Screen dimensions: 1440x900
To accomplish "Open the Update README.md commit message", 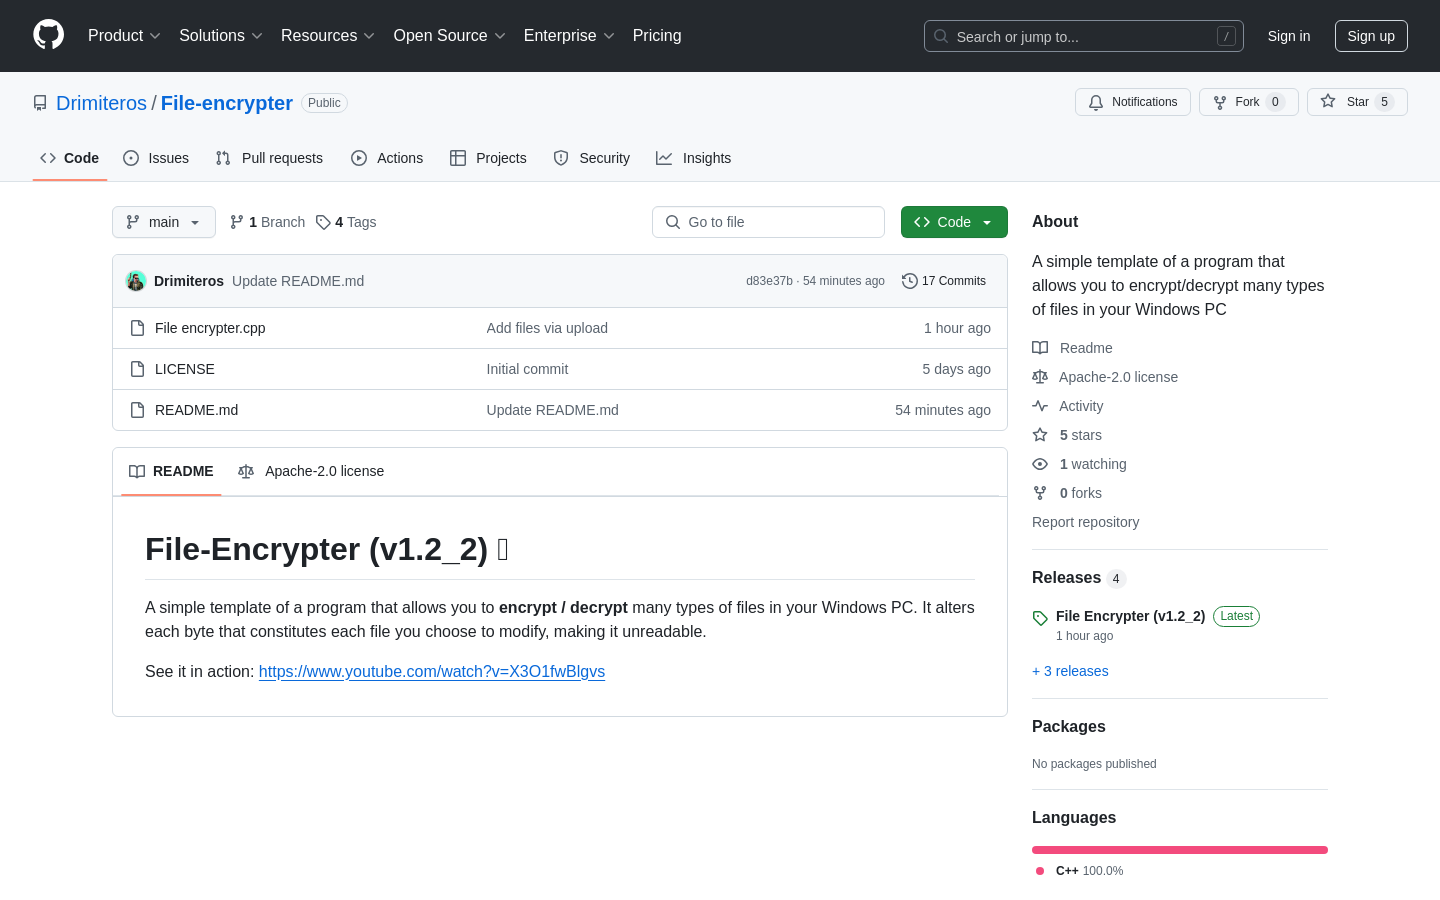I will coord(298,281).
